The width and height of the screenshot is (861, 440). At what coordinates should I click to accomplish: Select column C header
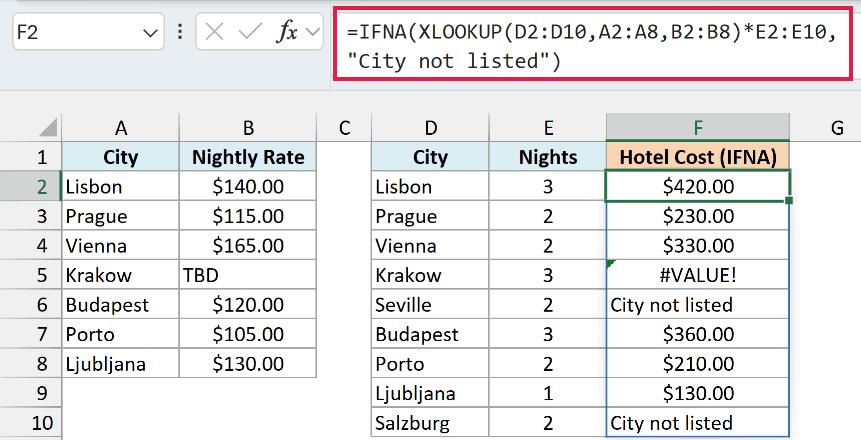pos(344,127)
